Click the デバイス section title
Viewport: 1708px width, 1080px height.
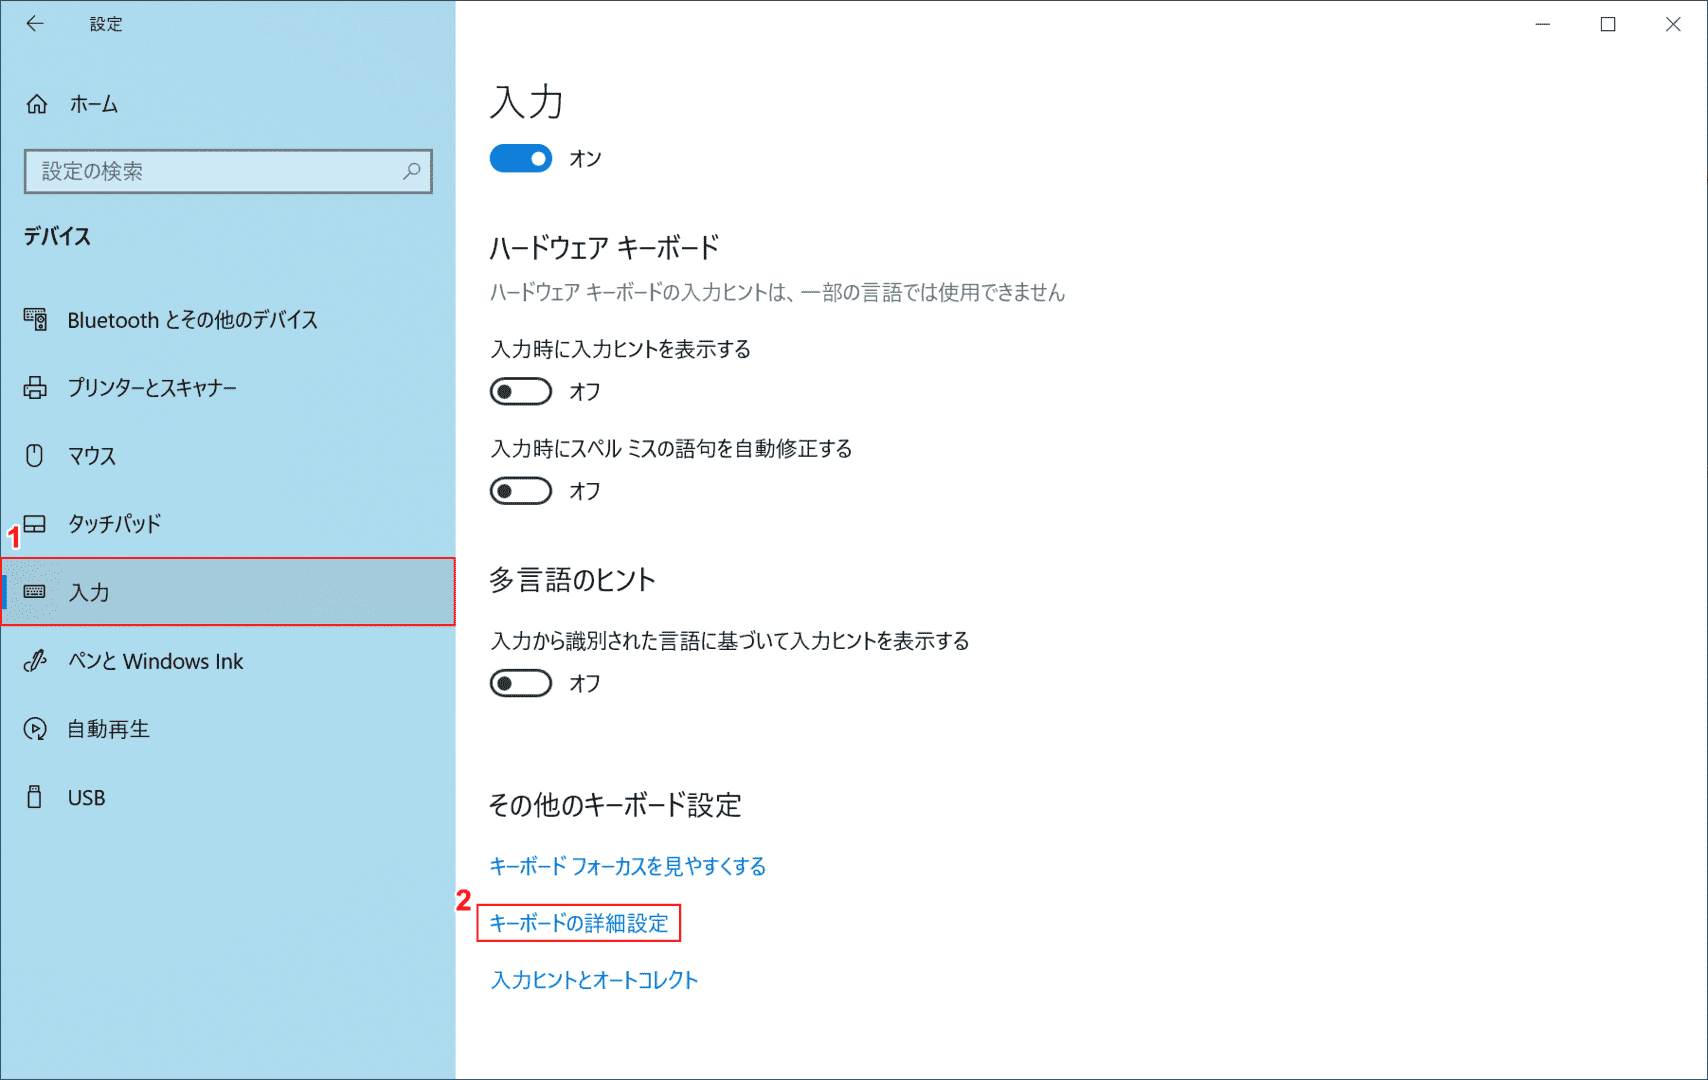pos(57,236)
